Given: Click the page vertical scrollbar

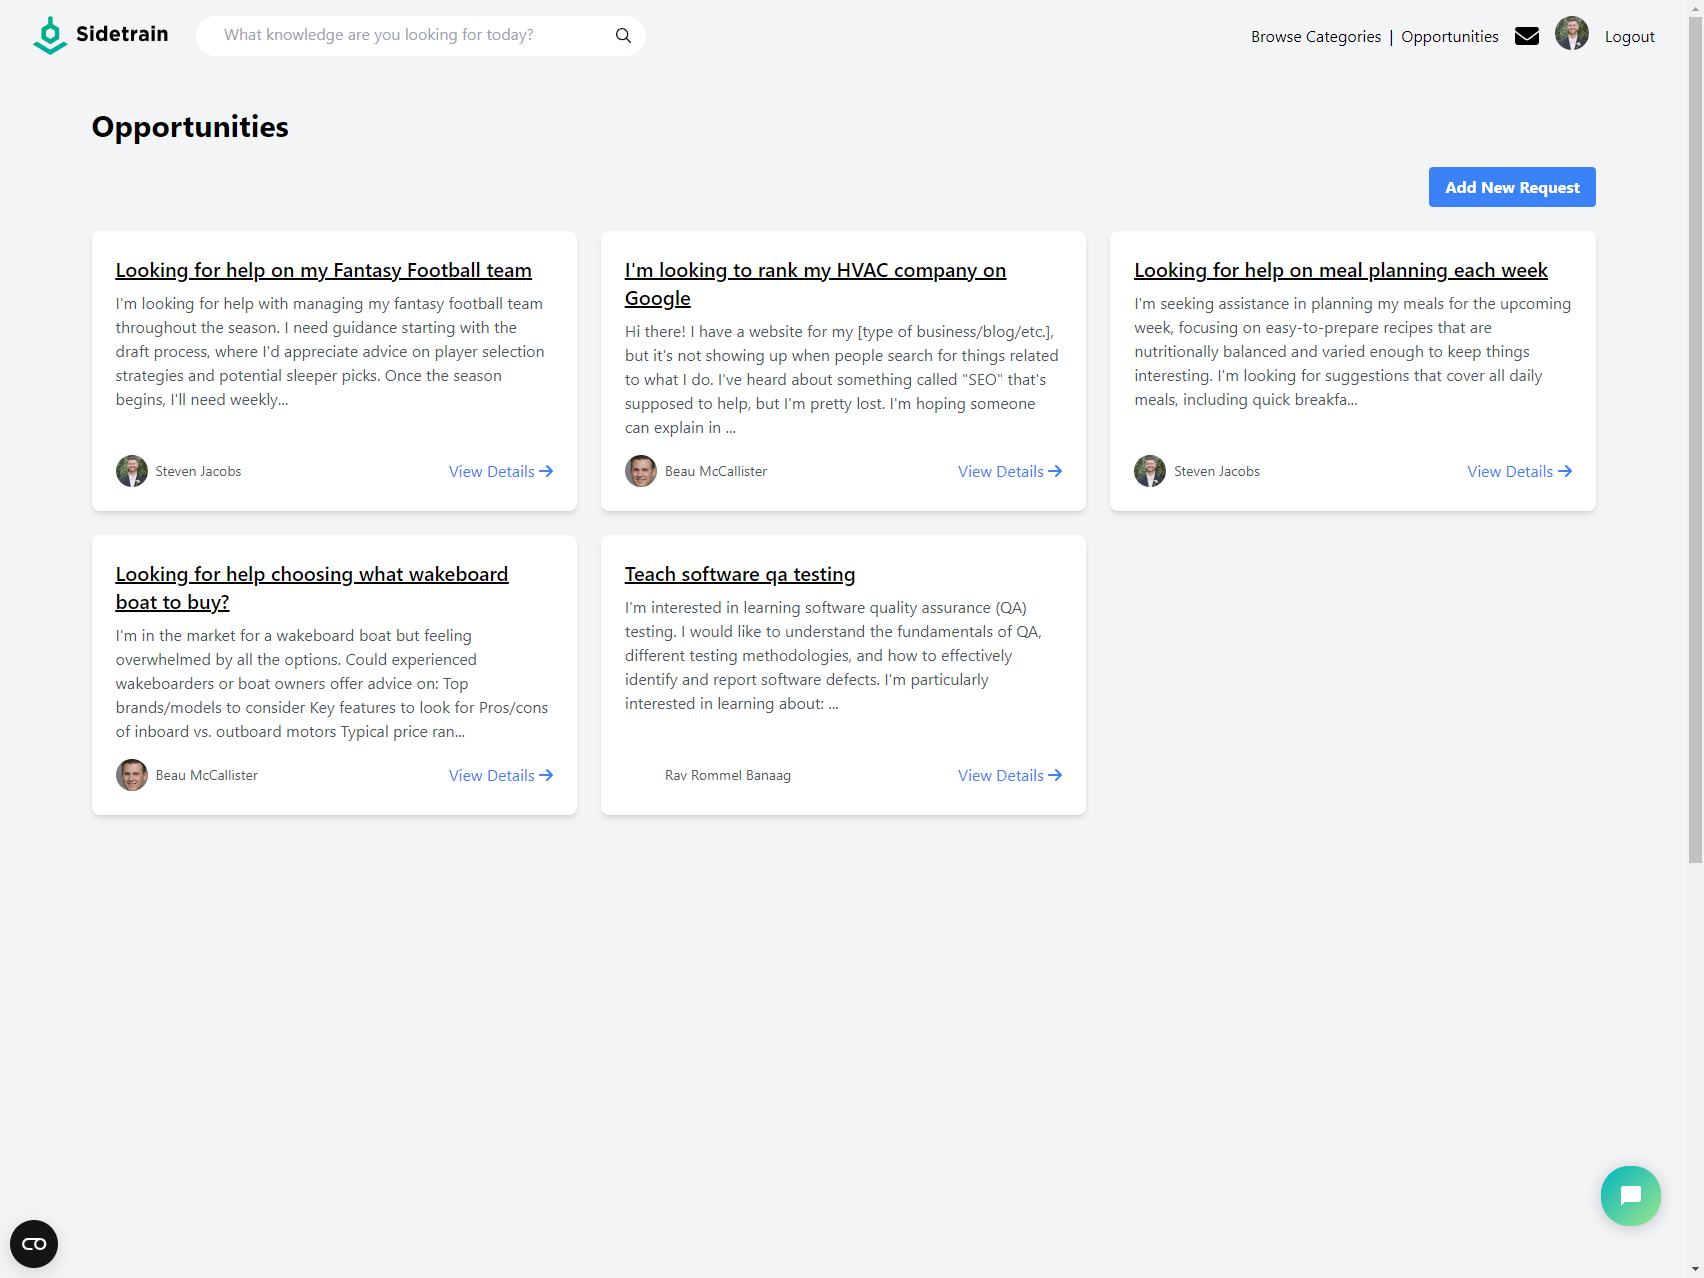Looking at the screenshot, I should (x=1695, y=500).
